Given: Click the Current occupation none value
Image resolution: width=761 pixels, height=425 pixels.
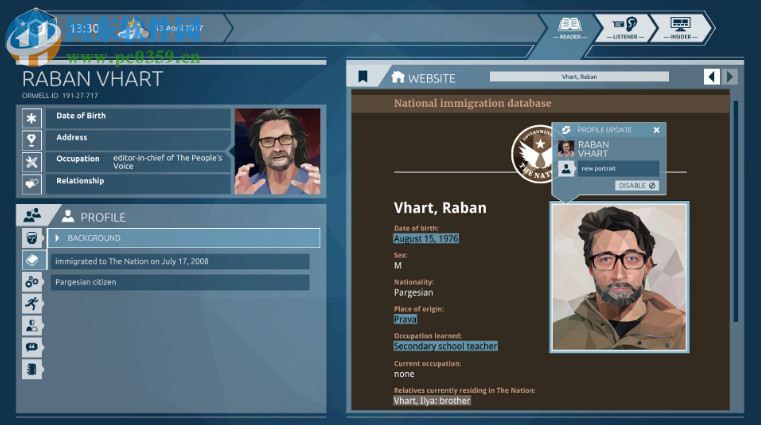Looking at the screenshot, I should point(404,374).
